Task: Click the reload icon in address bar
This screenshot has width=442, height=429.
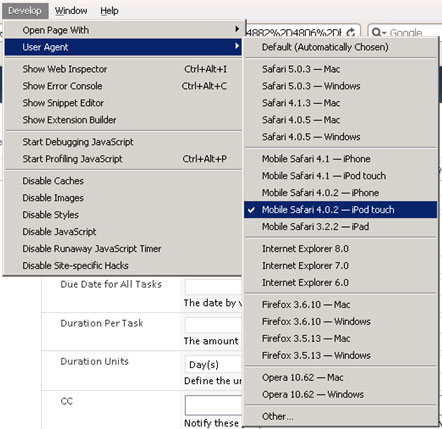Action: coord(351,32)
